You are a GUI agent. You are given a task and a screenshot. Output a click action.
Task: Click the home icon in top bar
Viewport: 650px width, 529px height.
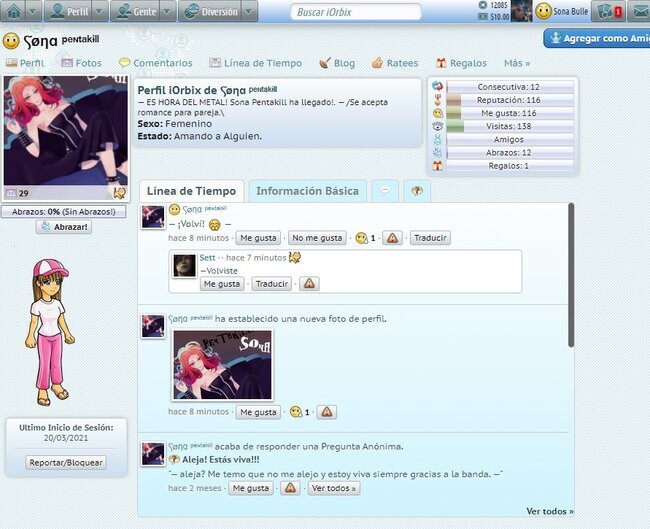[x=13, y=11]
